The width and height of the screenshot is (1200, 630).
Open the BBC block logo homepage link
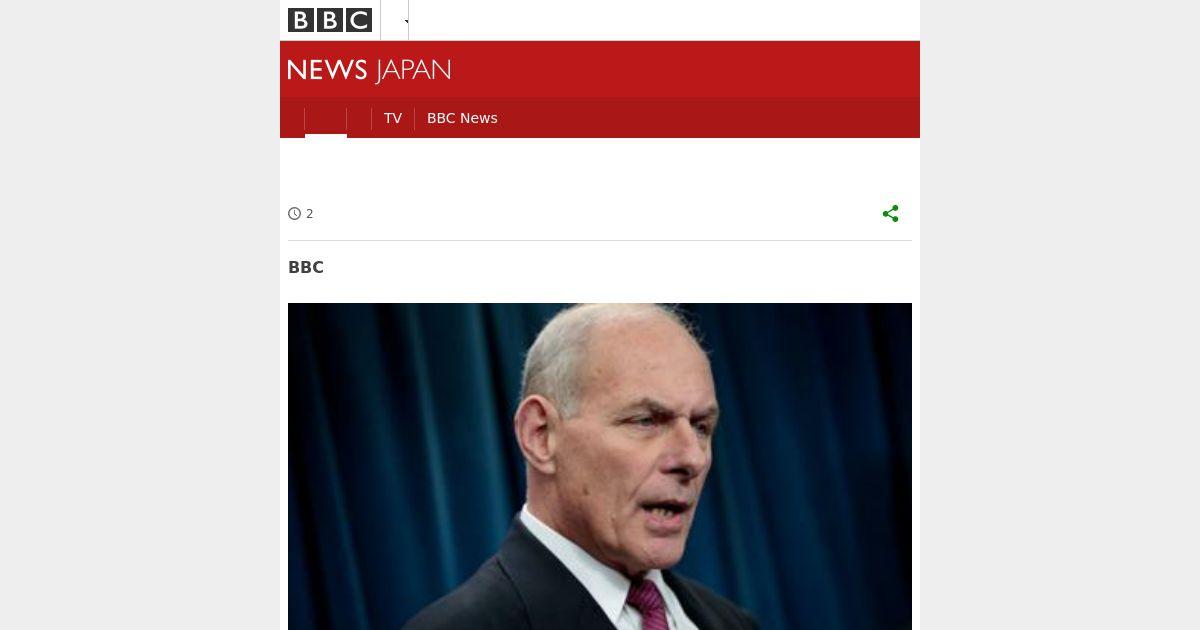(330, 20)
